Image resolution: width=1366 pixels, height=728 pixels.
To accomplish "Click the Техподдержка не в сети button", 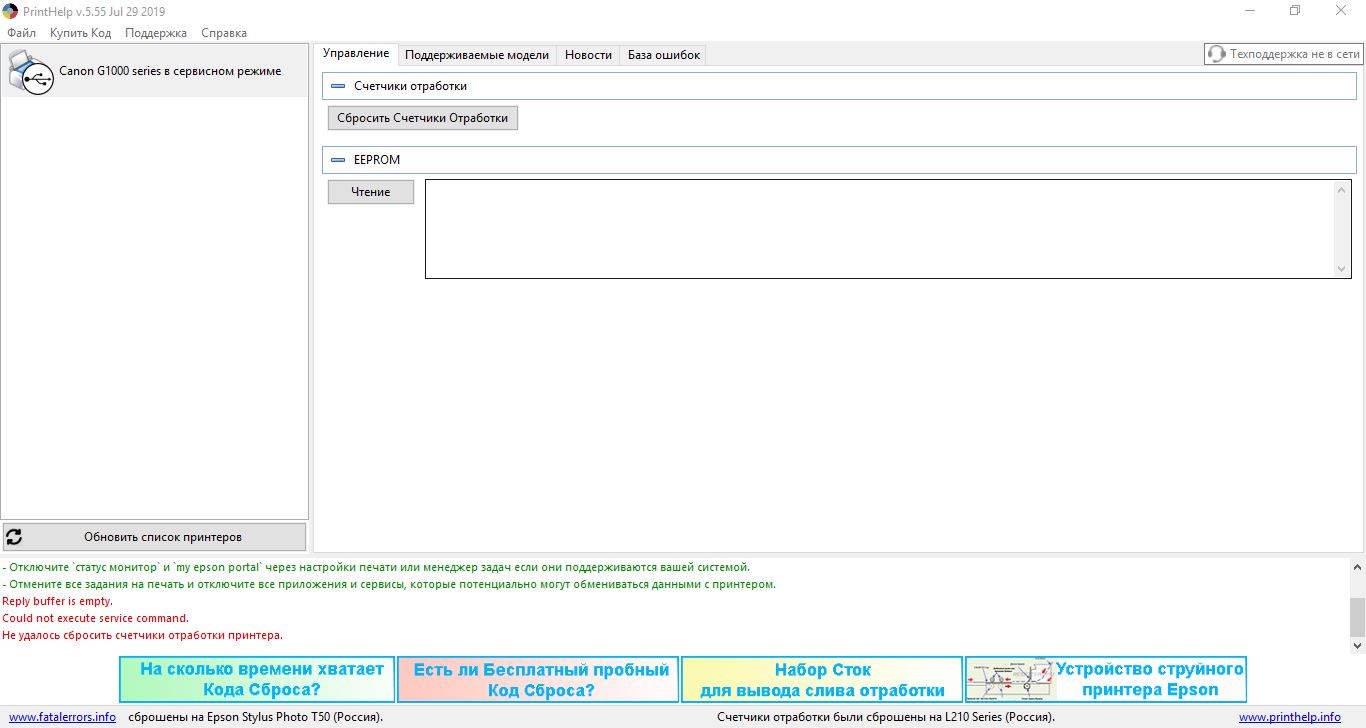I will pyautogui.click(x=1284, y=54).
